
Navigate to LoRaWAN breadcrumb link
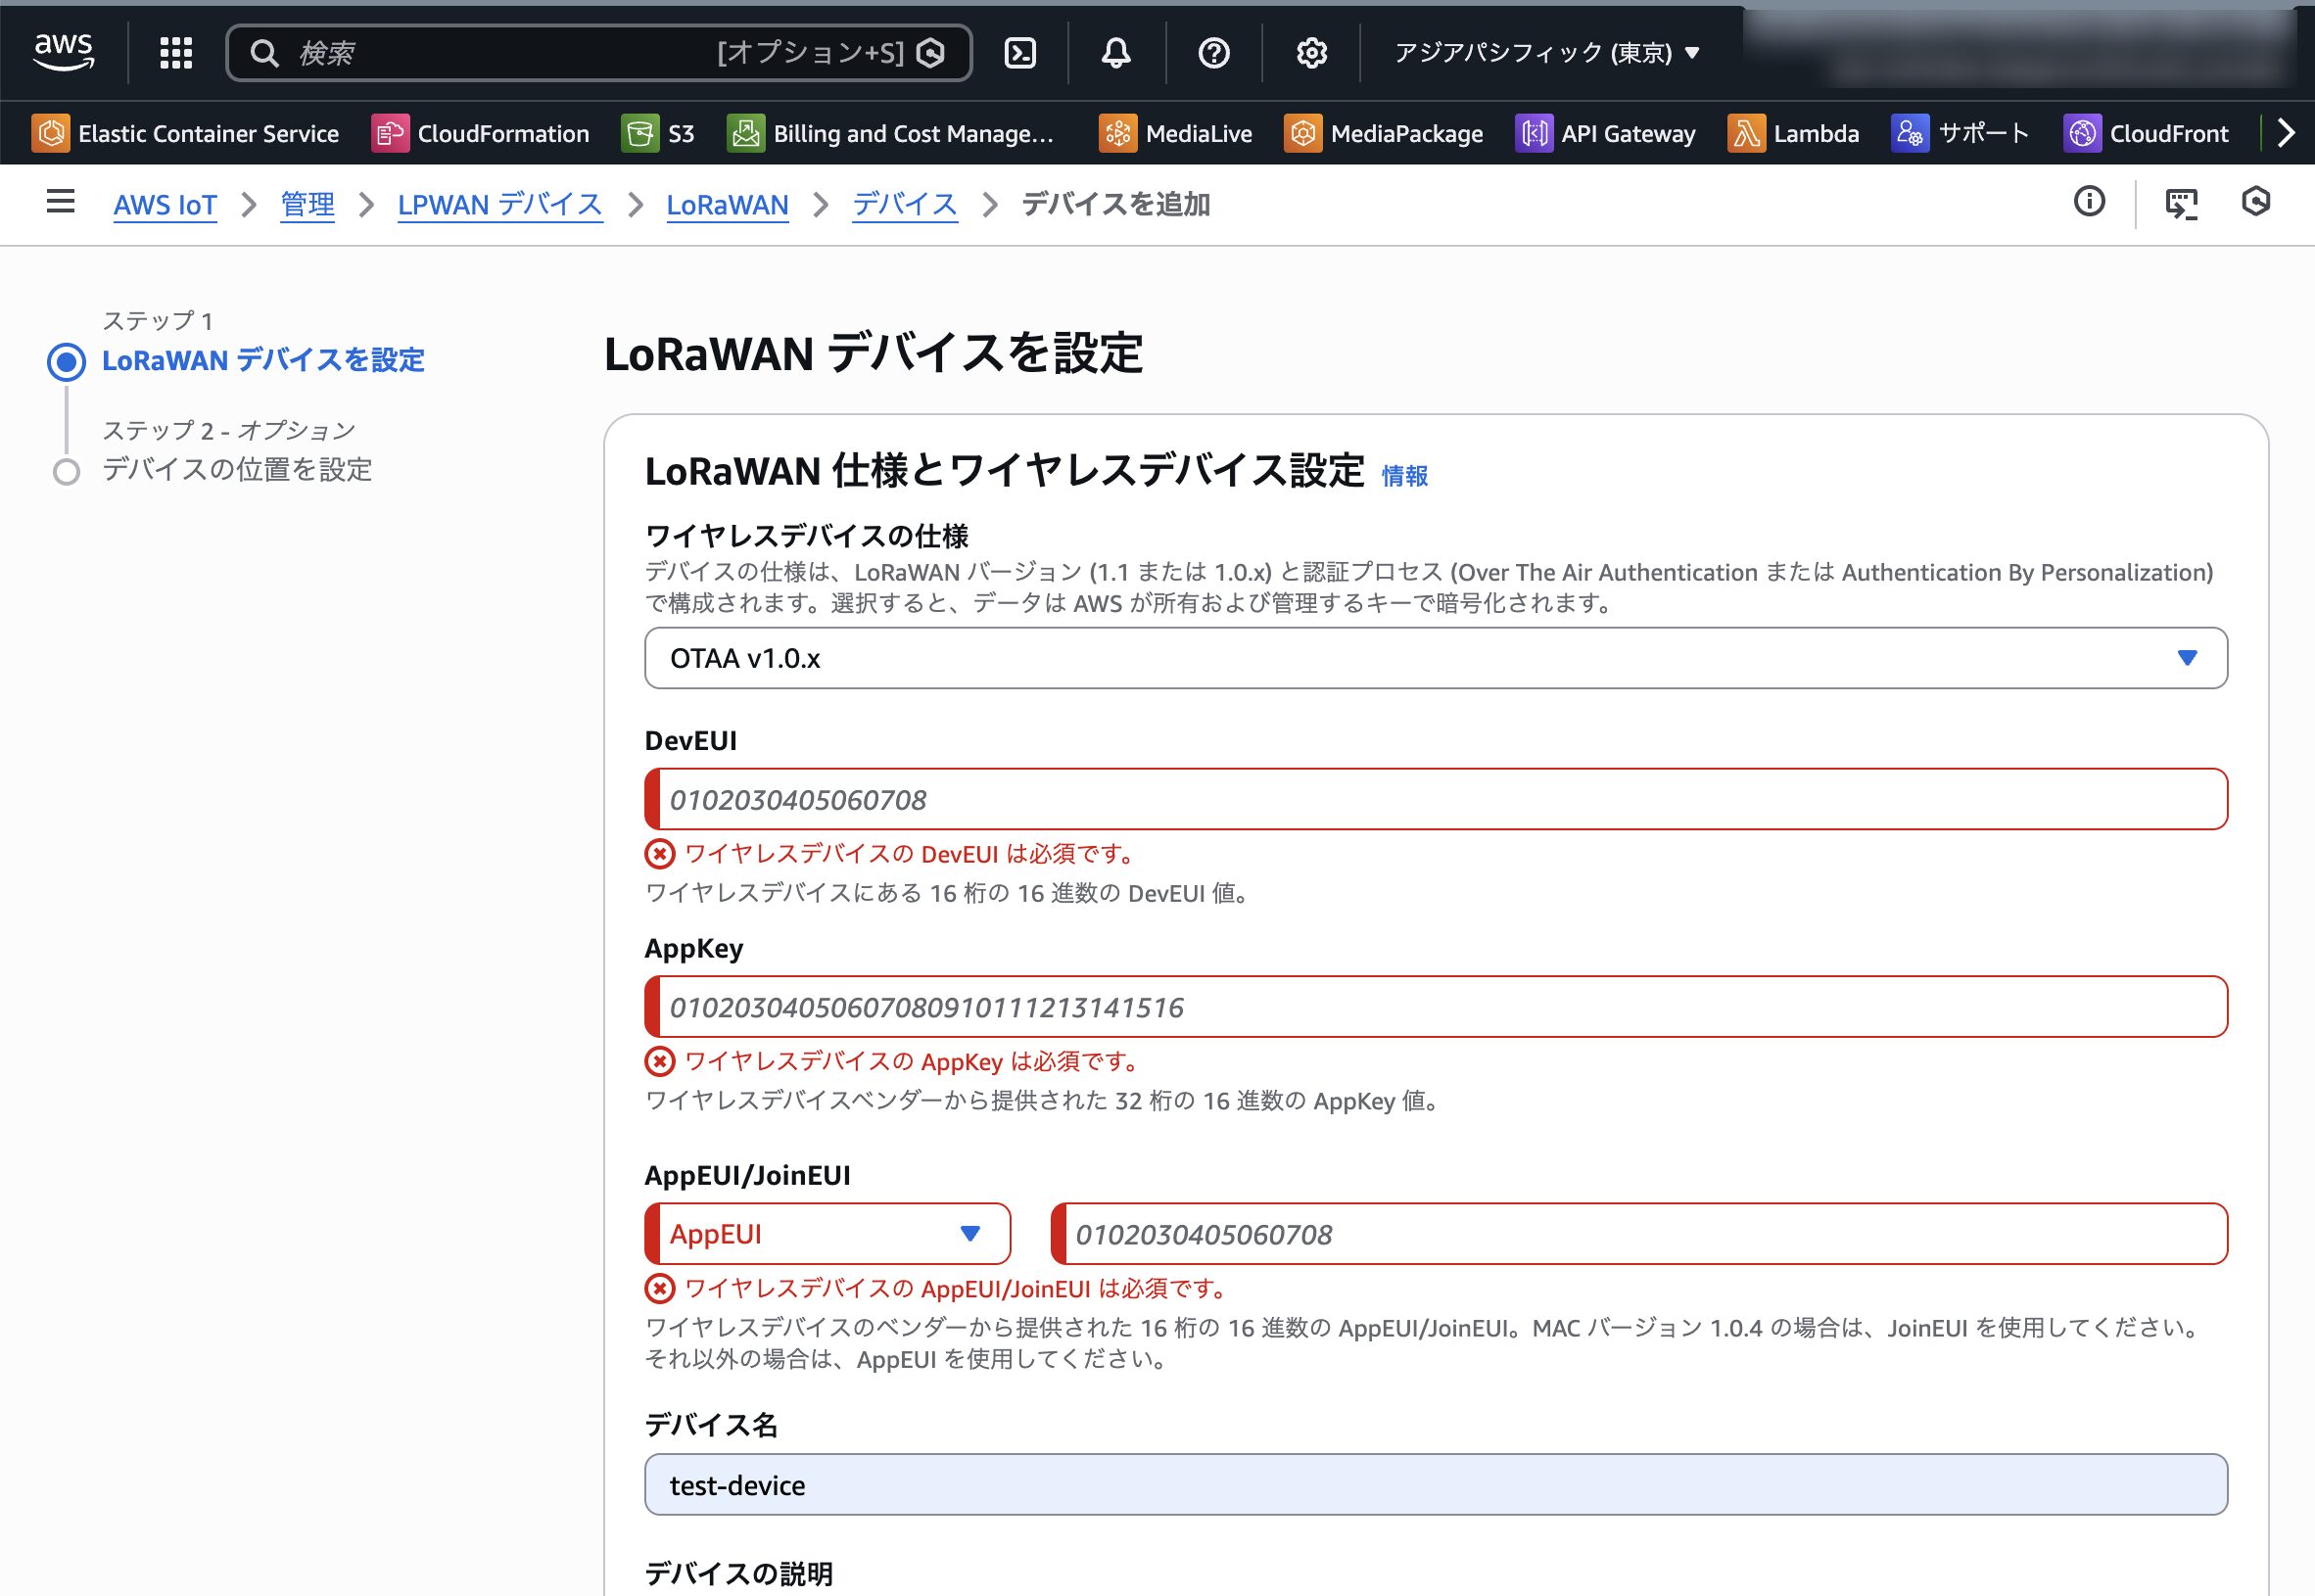727,205
